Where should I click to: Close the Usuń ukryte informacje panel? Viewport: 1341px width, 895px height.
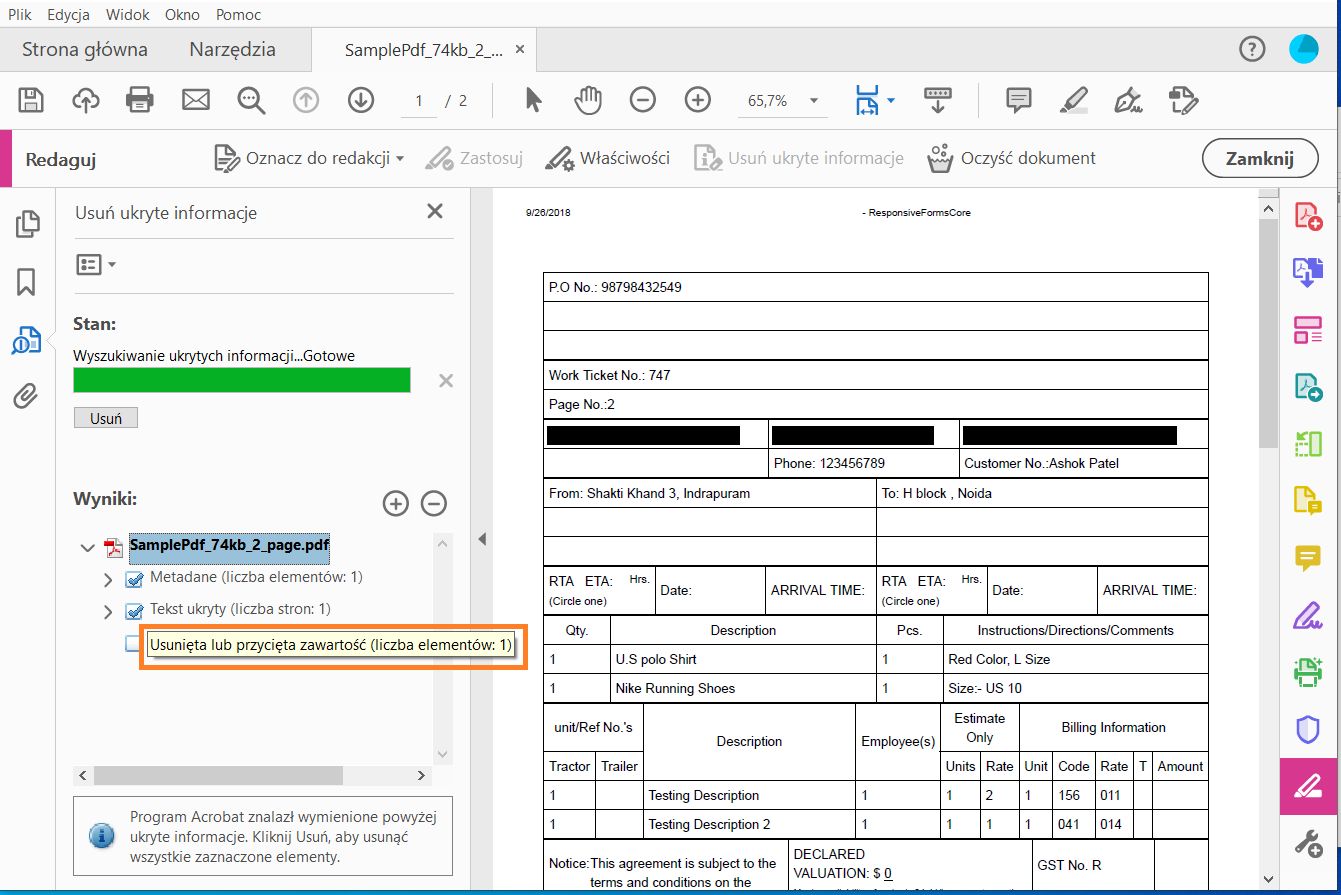pyautogui.click(x=434, y=211)
